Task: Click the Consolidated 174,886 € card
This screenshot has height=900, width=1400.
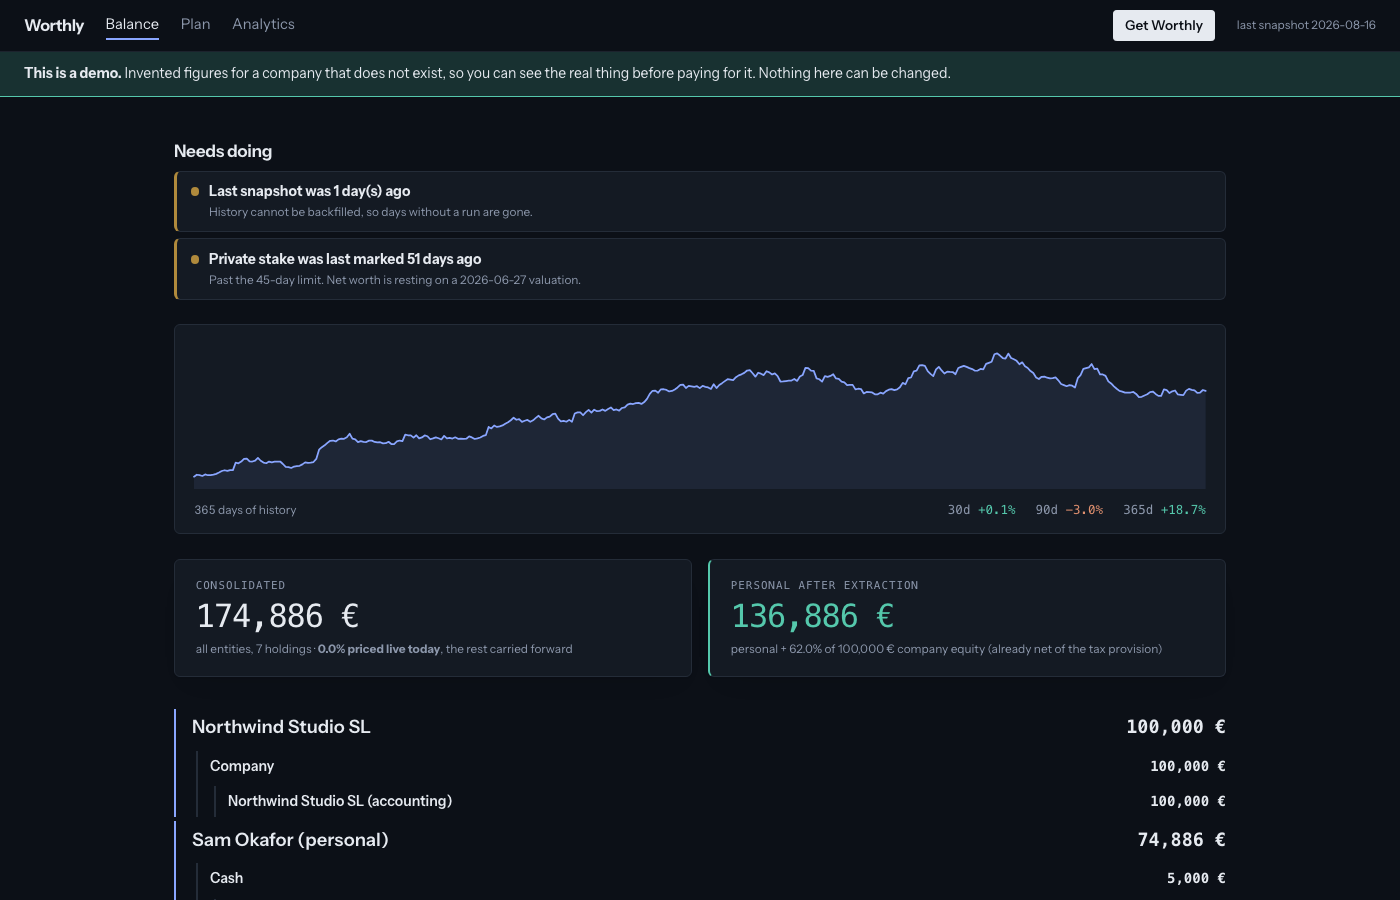Action: pyautogui.click(x=433, y=618)
